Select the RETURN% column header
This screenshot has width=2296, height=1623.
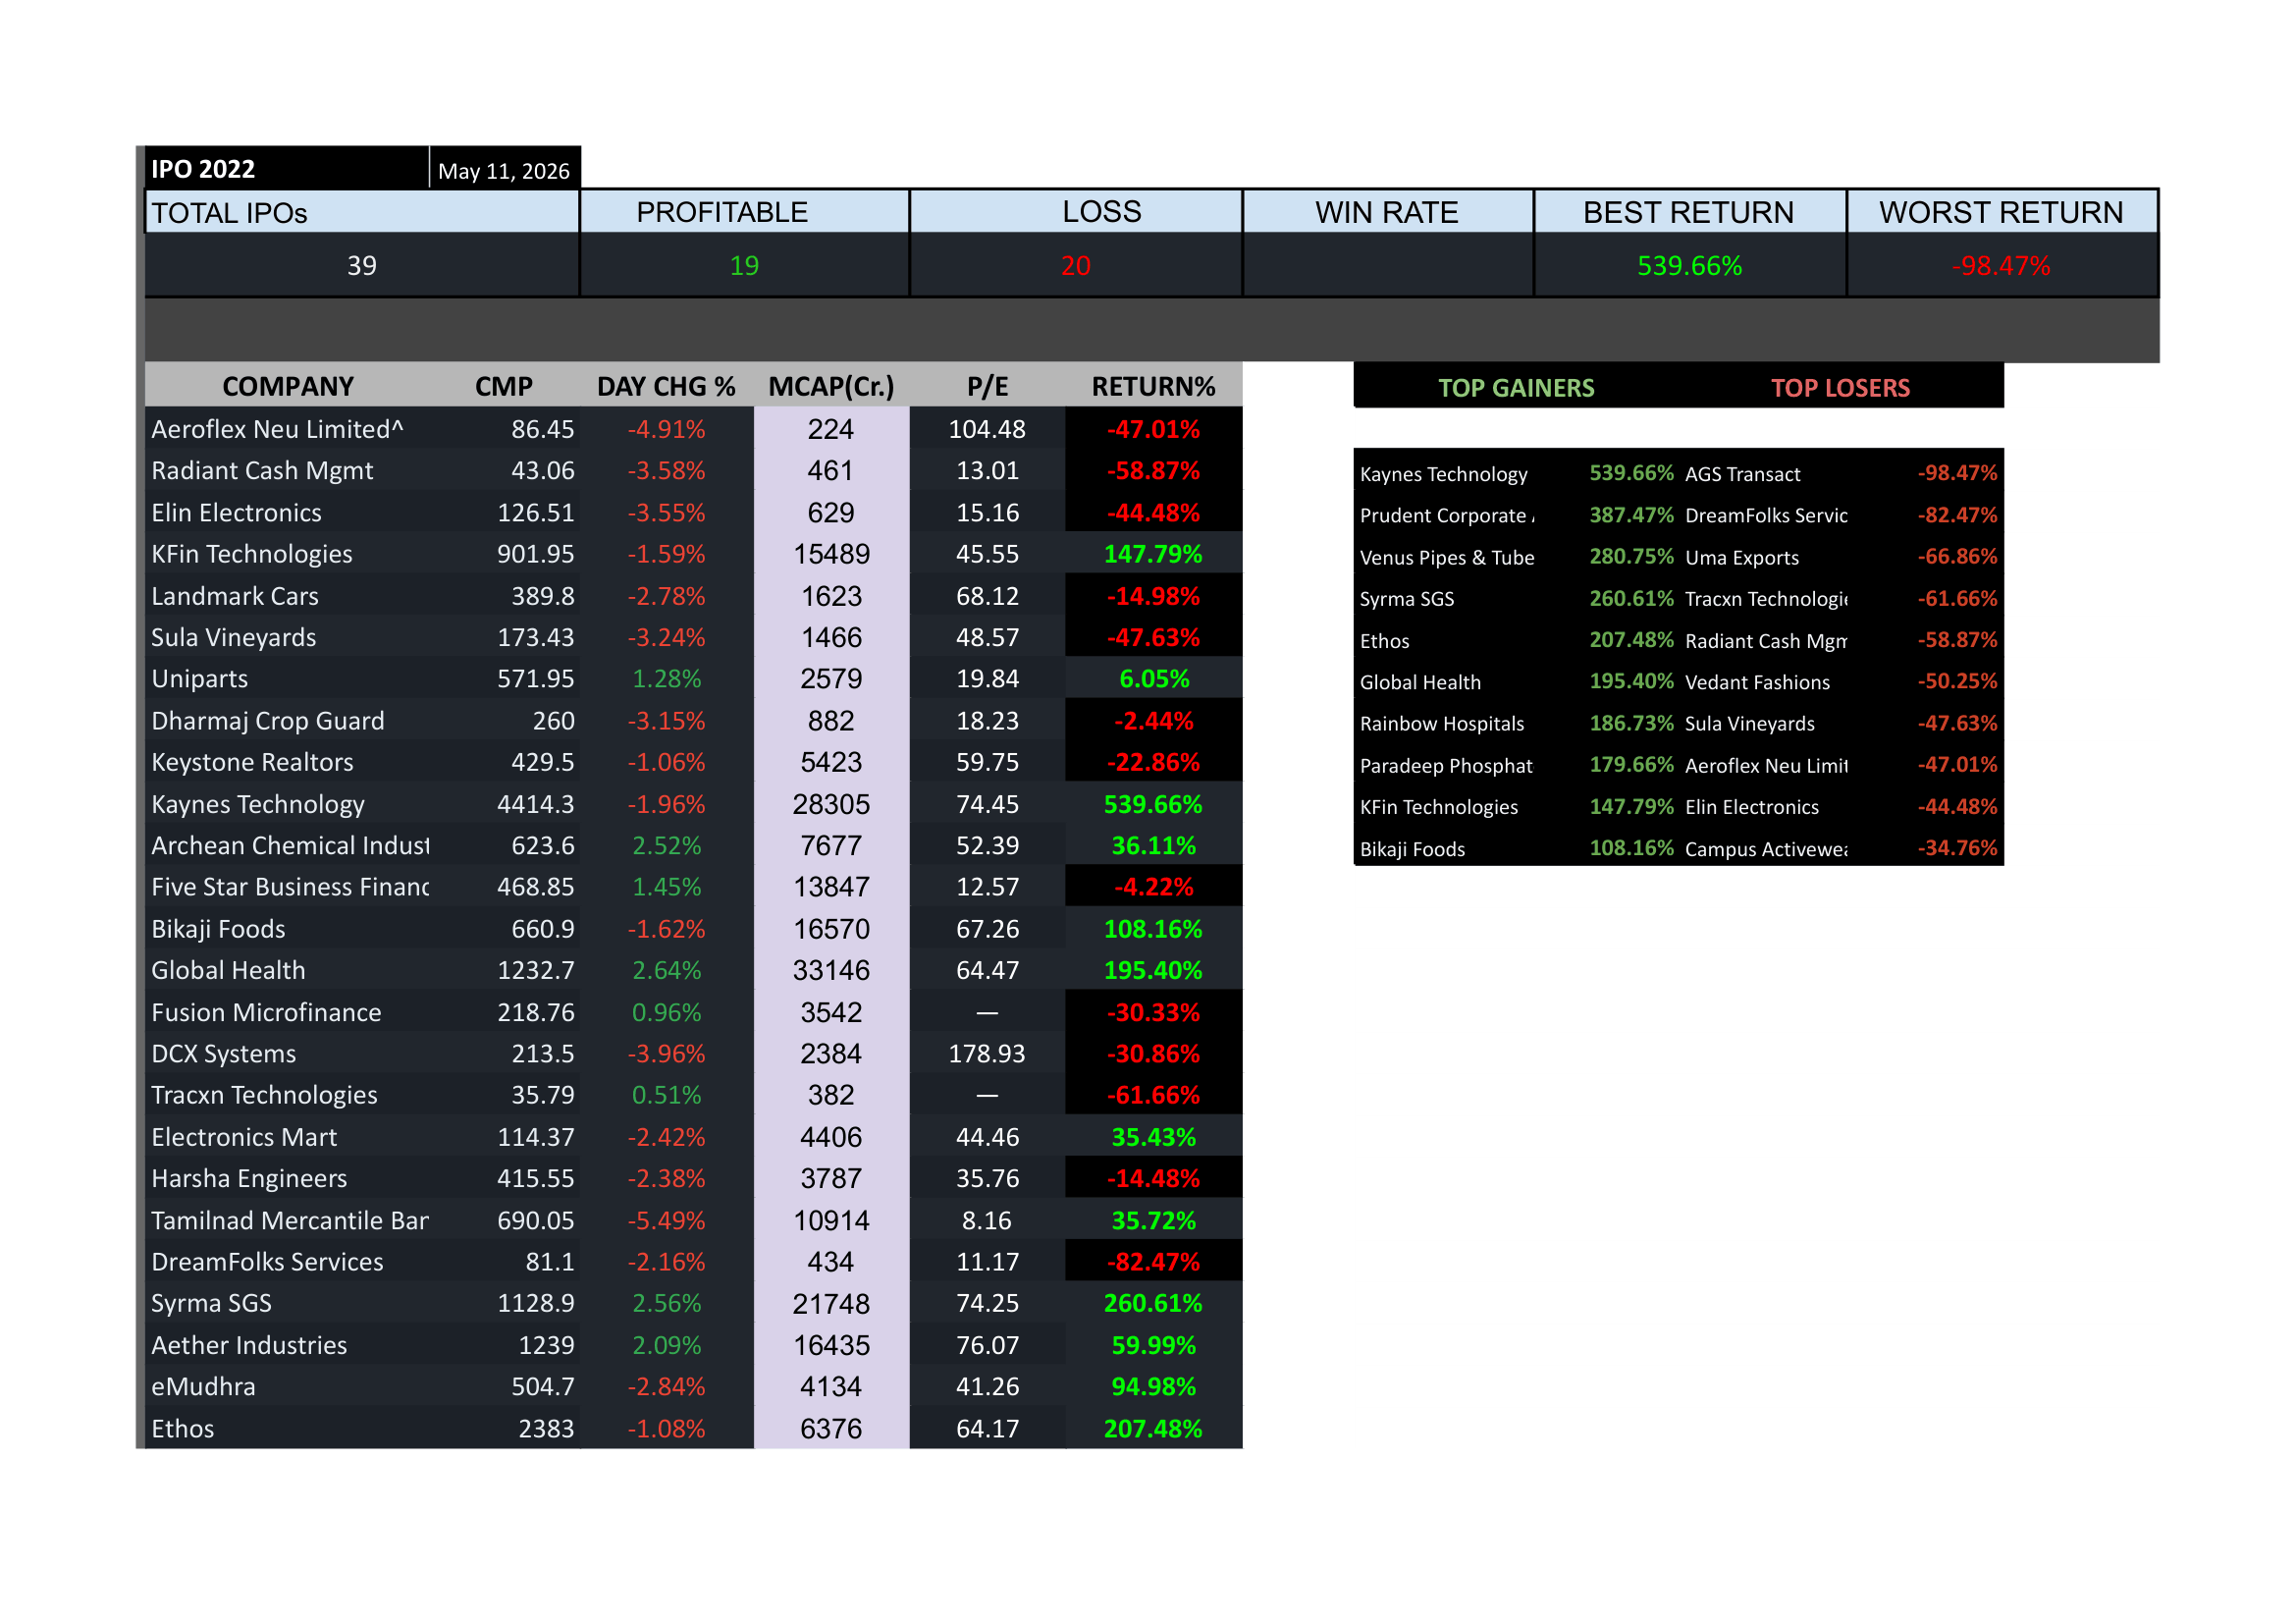(x=1153, y=386)
